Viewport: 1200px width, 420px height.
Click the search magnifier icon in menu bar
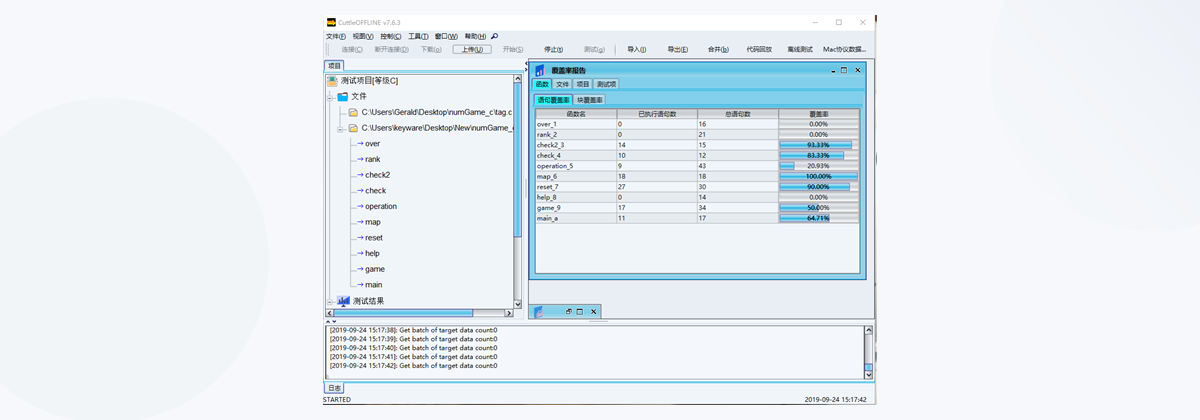(x=494, y=36)
